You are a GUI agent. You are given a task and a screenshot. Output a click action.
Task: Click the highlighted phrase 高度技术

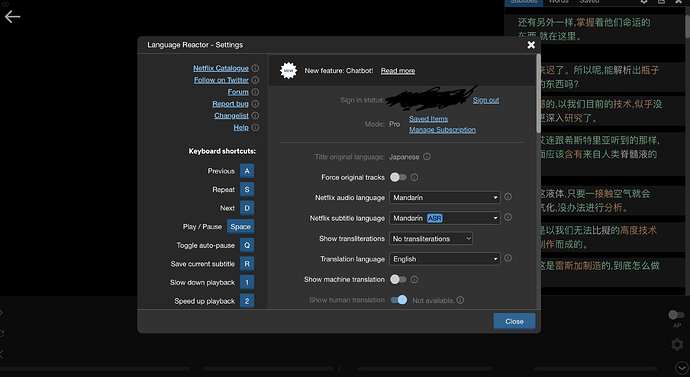(638, 230)
